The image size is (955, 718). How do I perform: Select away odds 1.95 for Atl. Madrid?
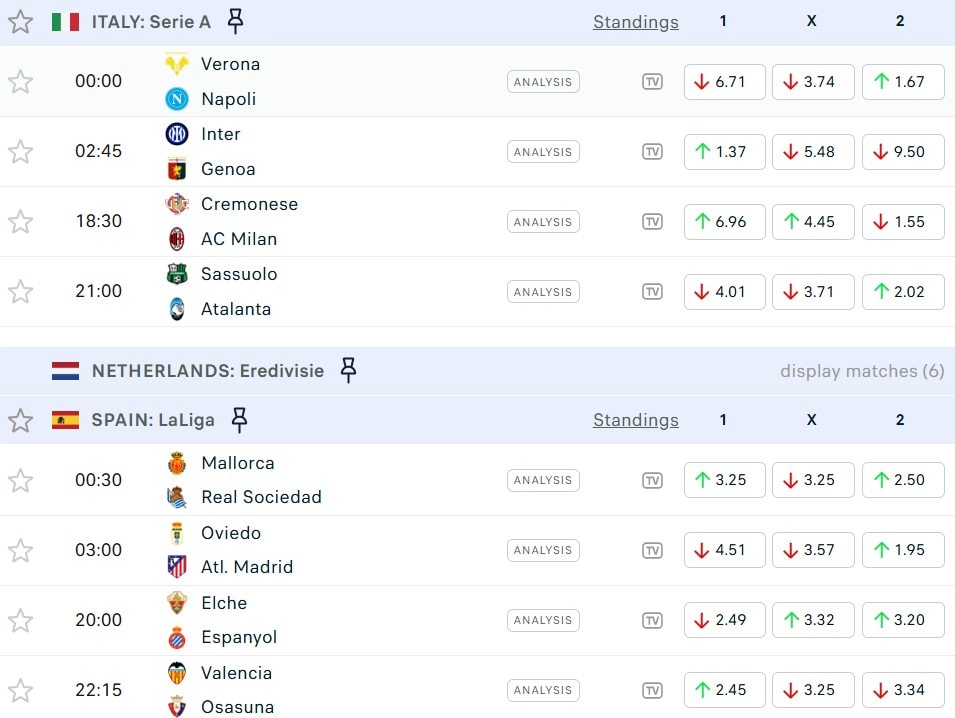pyautogui.click(x=903, y=550)
